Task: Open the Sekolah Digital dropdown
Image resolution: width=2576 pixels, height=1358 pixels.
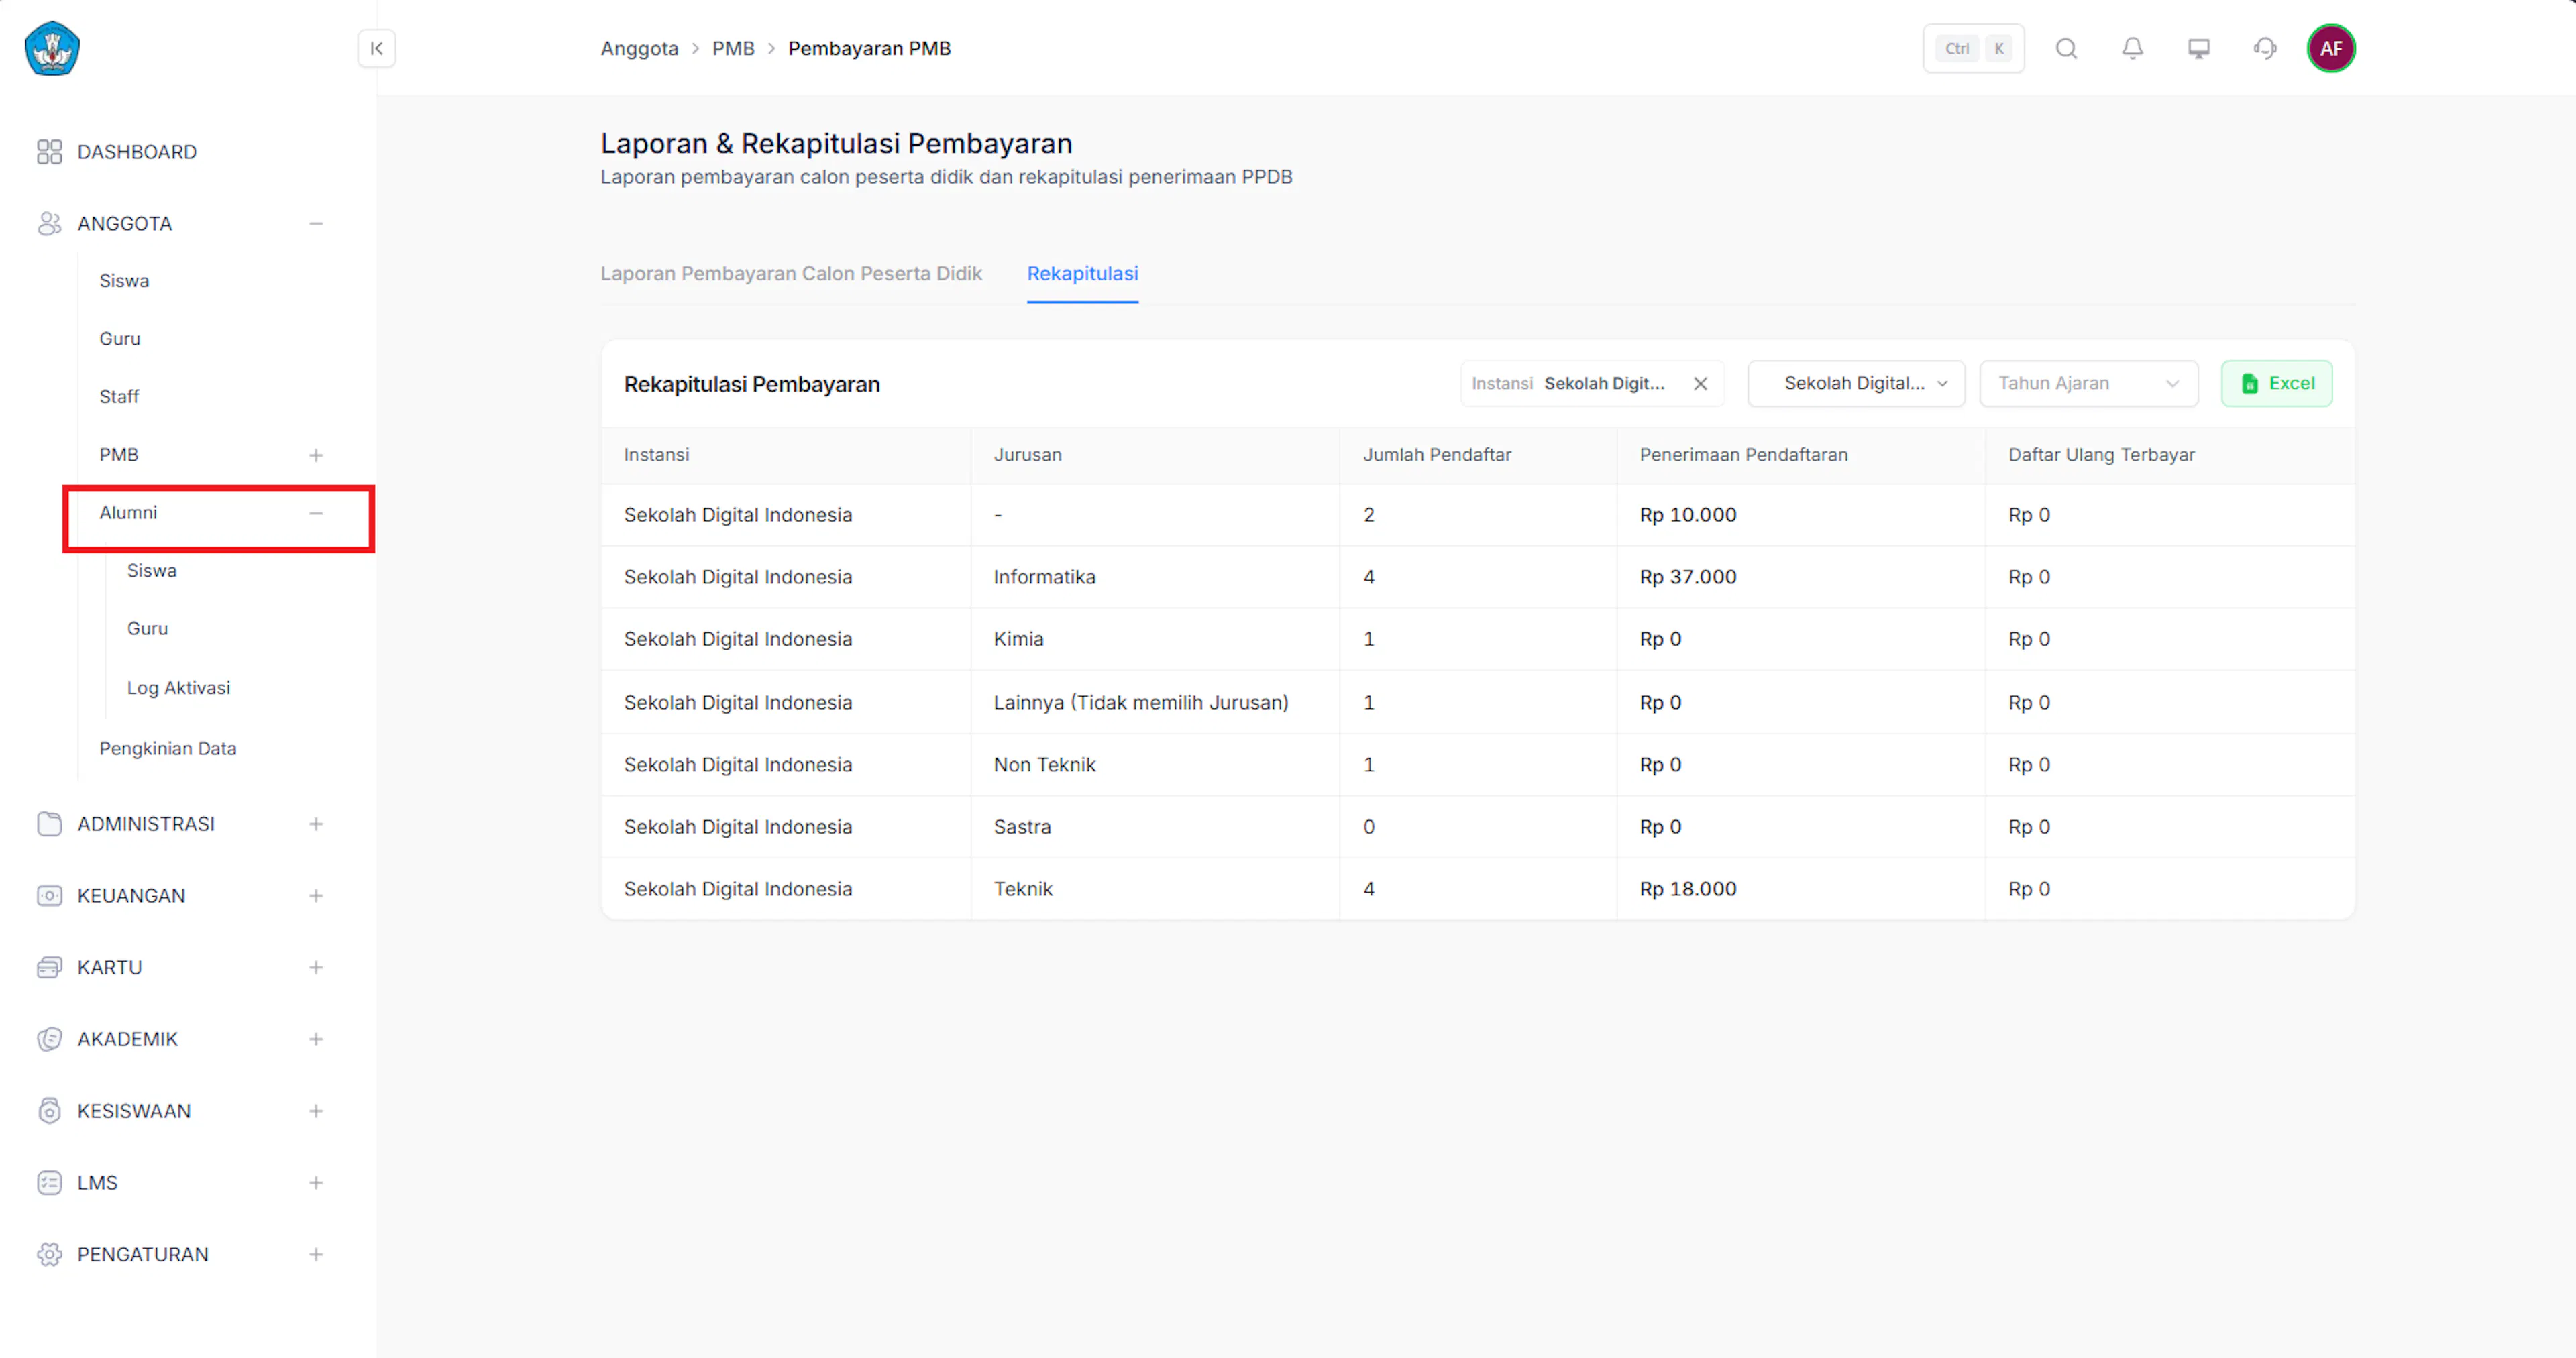Action: pyautogui.click(x=1856, y=383)
